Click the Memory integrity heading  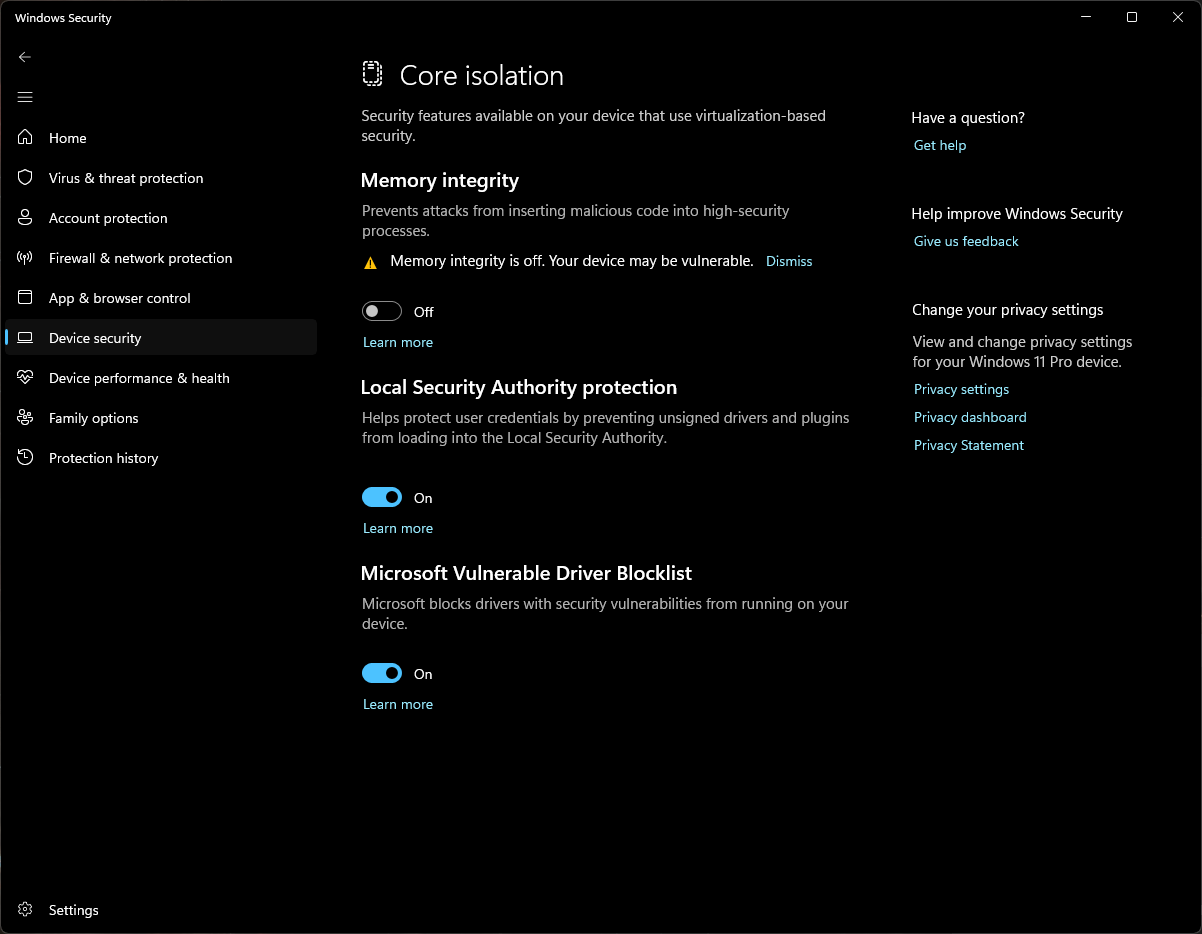click(440, 181)
